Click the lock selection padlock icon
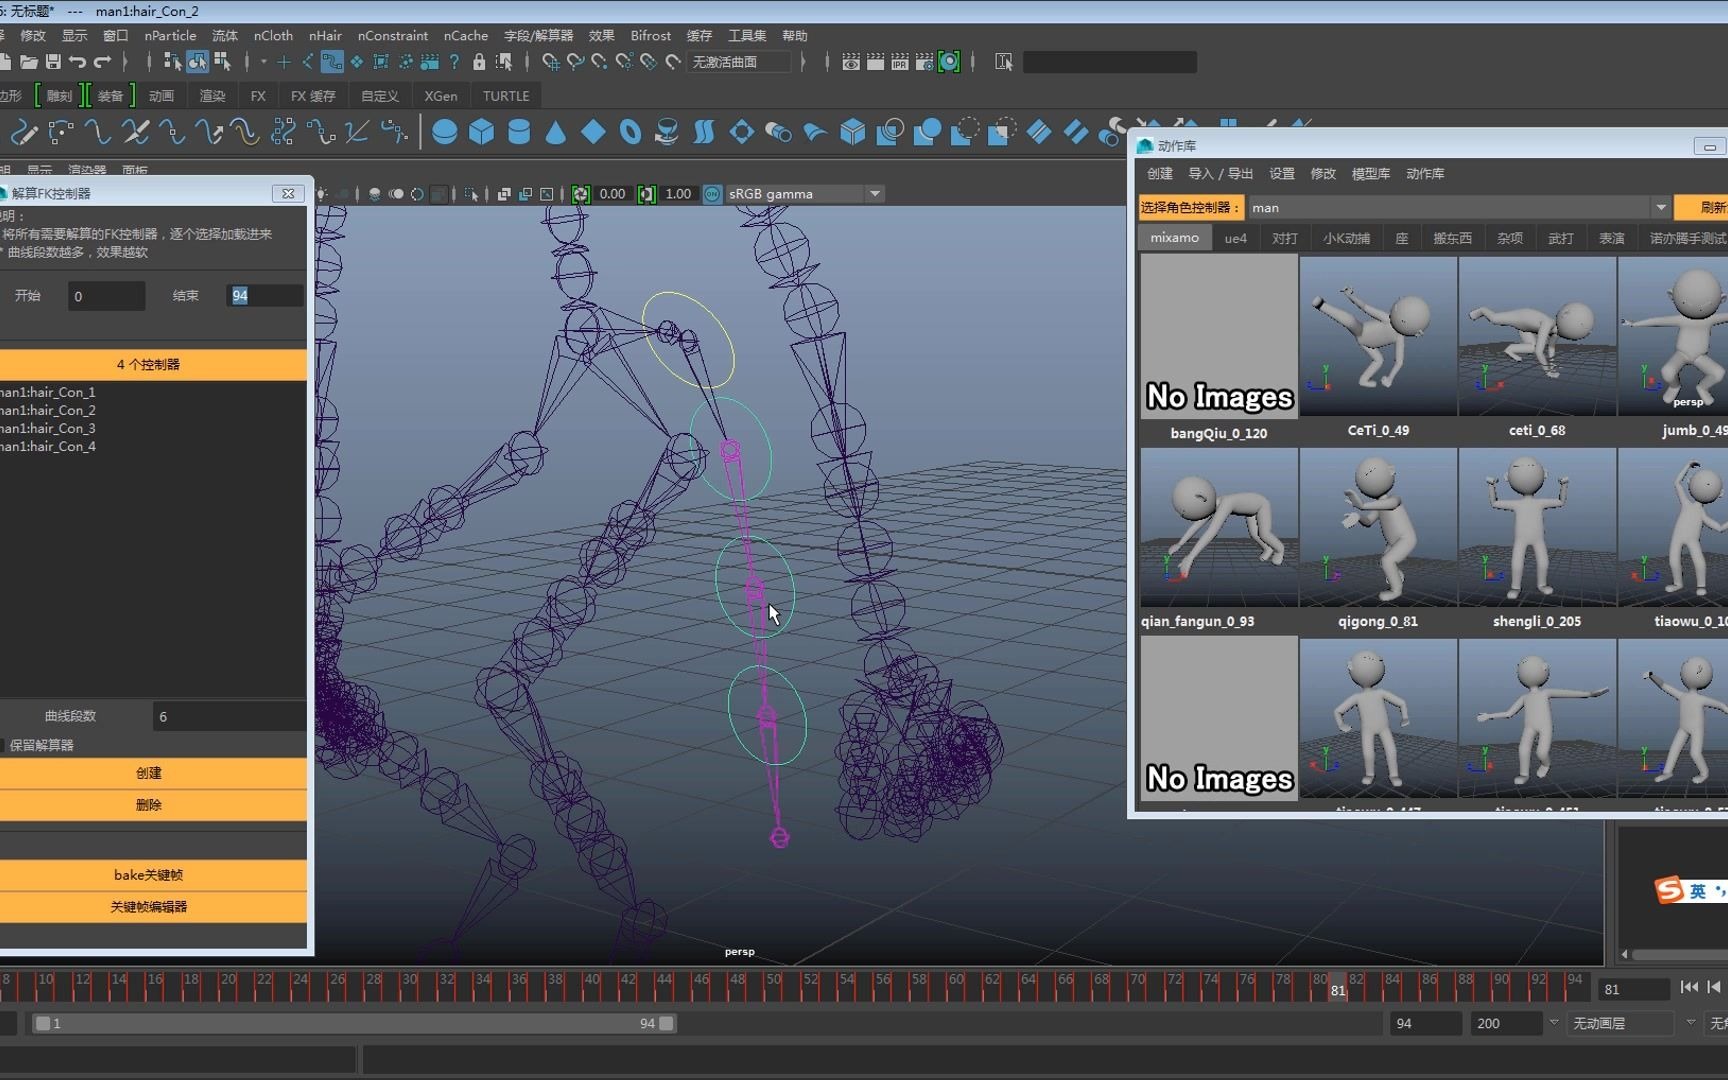Image resolution: width=1728 pixels, height=1080 pixels. pos(479,62)
